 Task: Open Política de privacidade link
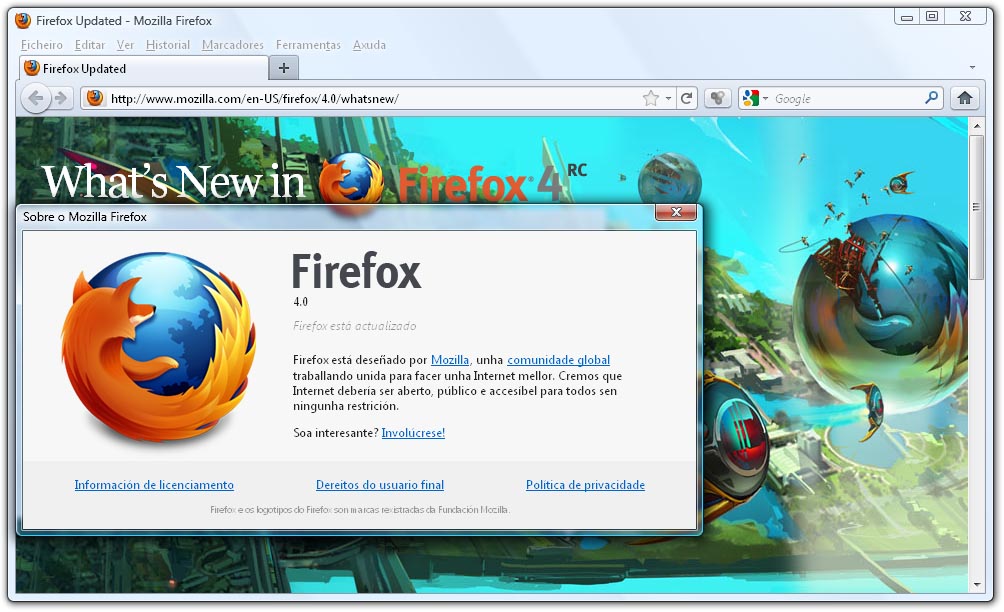tap(585, 485)
